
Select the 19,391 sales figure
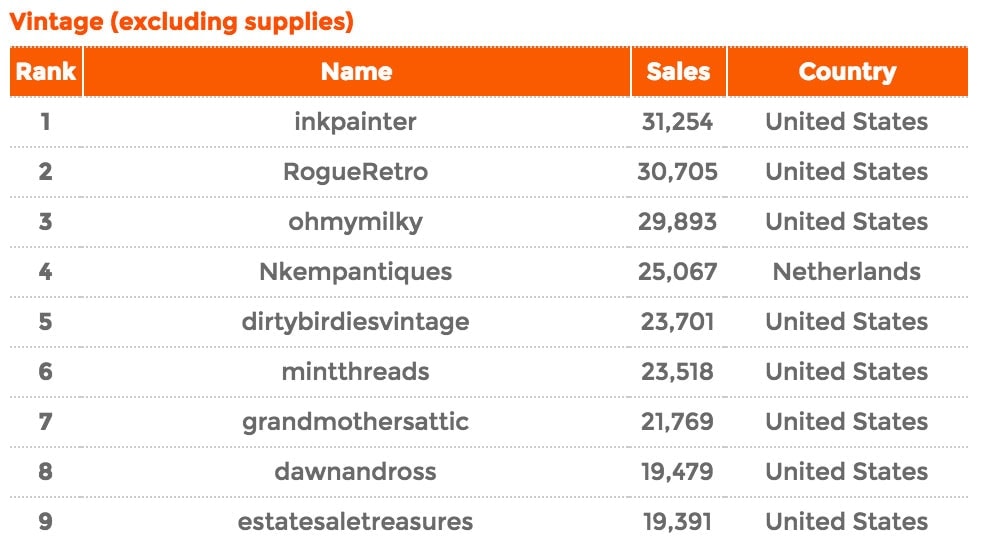click(x=677, y=521)
